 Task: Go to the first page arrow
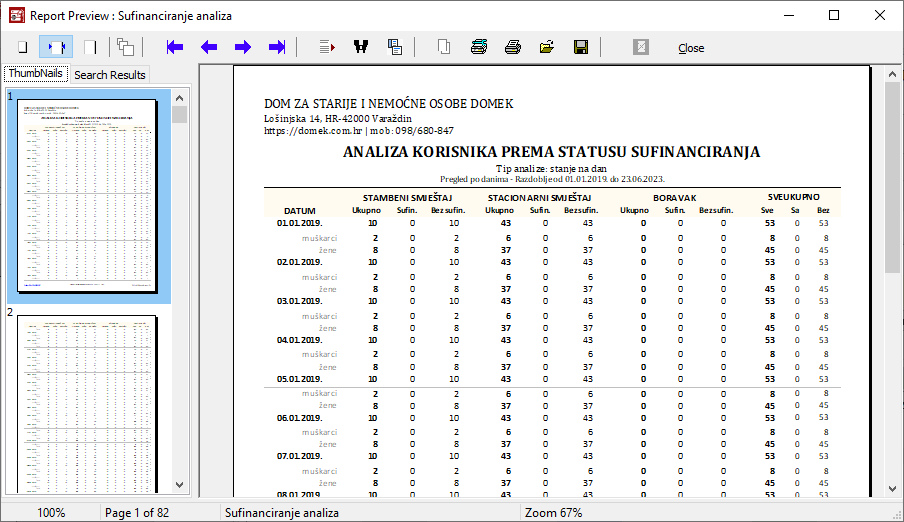[175, 47]
